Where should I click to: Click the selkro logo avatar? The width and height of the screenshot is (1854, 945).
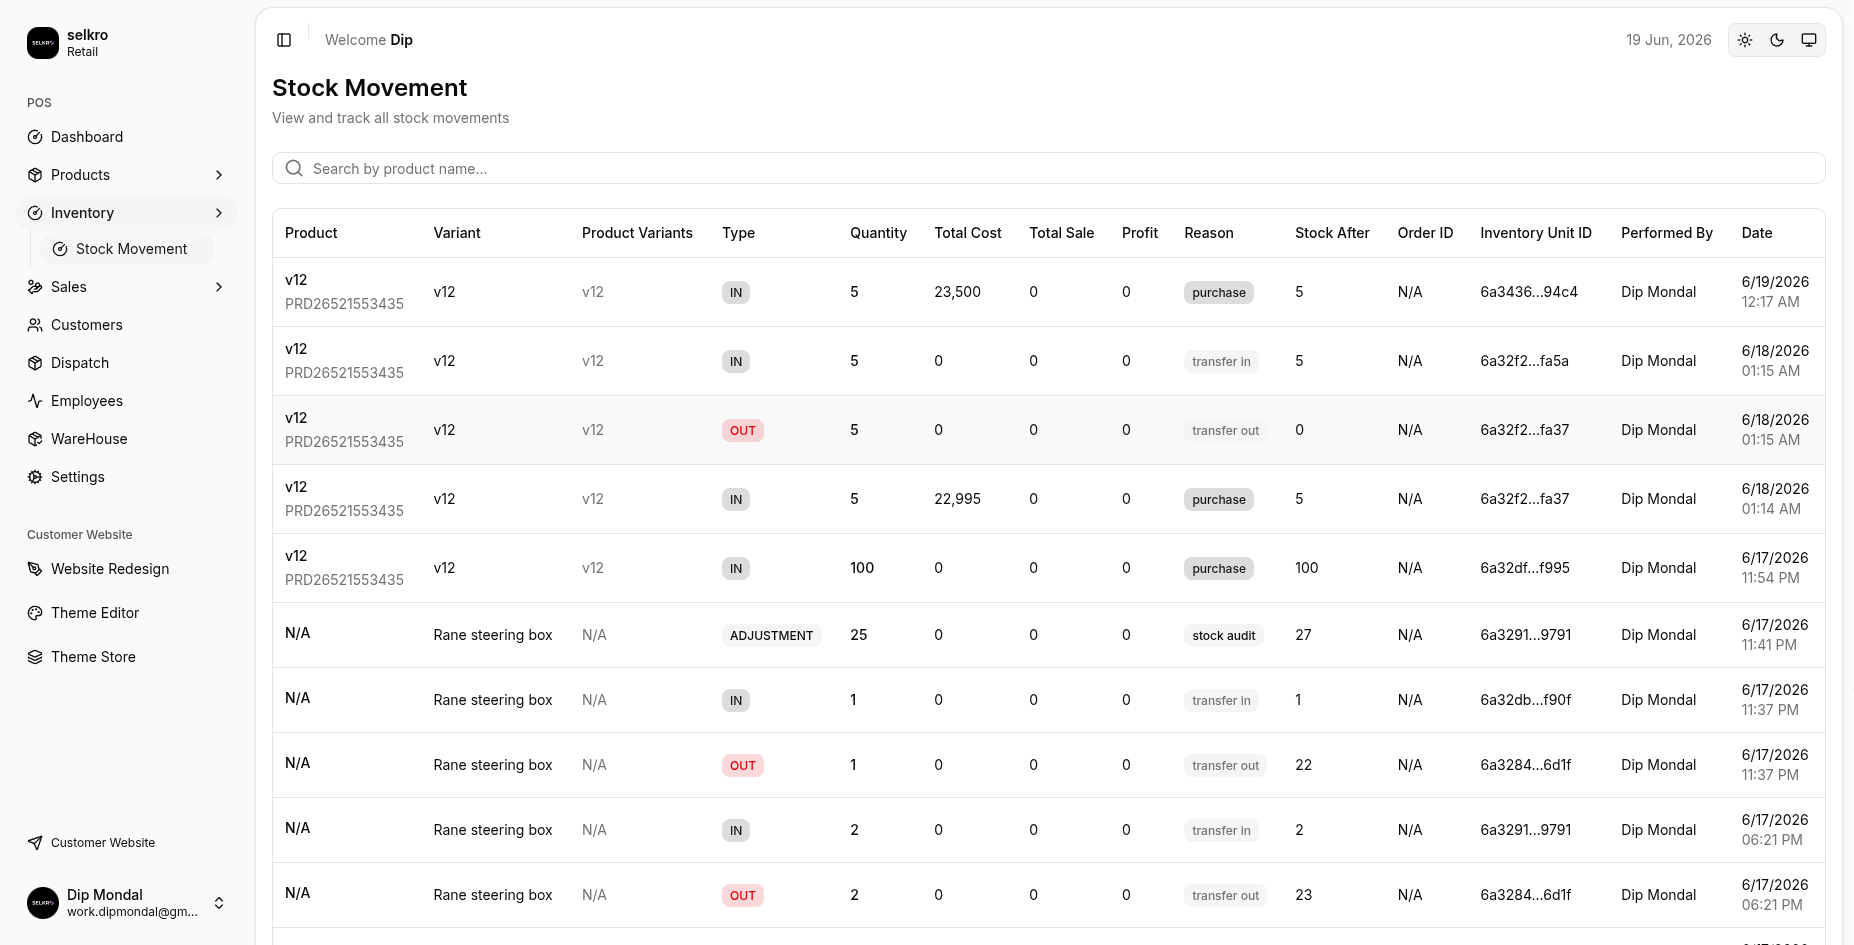click(43, 43)
